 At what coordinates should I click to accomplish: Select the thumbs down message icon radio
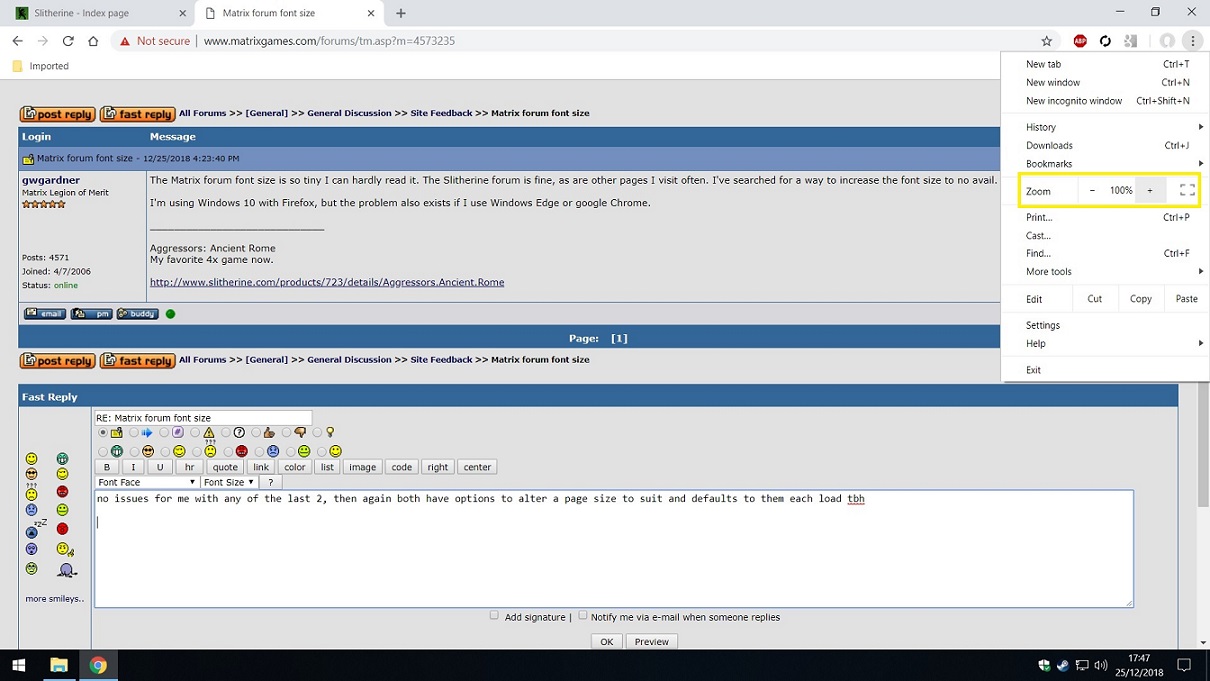[x=287, y=433]
